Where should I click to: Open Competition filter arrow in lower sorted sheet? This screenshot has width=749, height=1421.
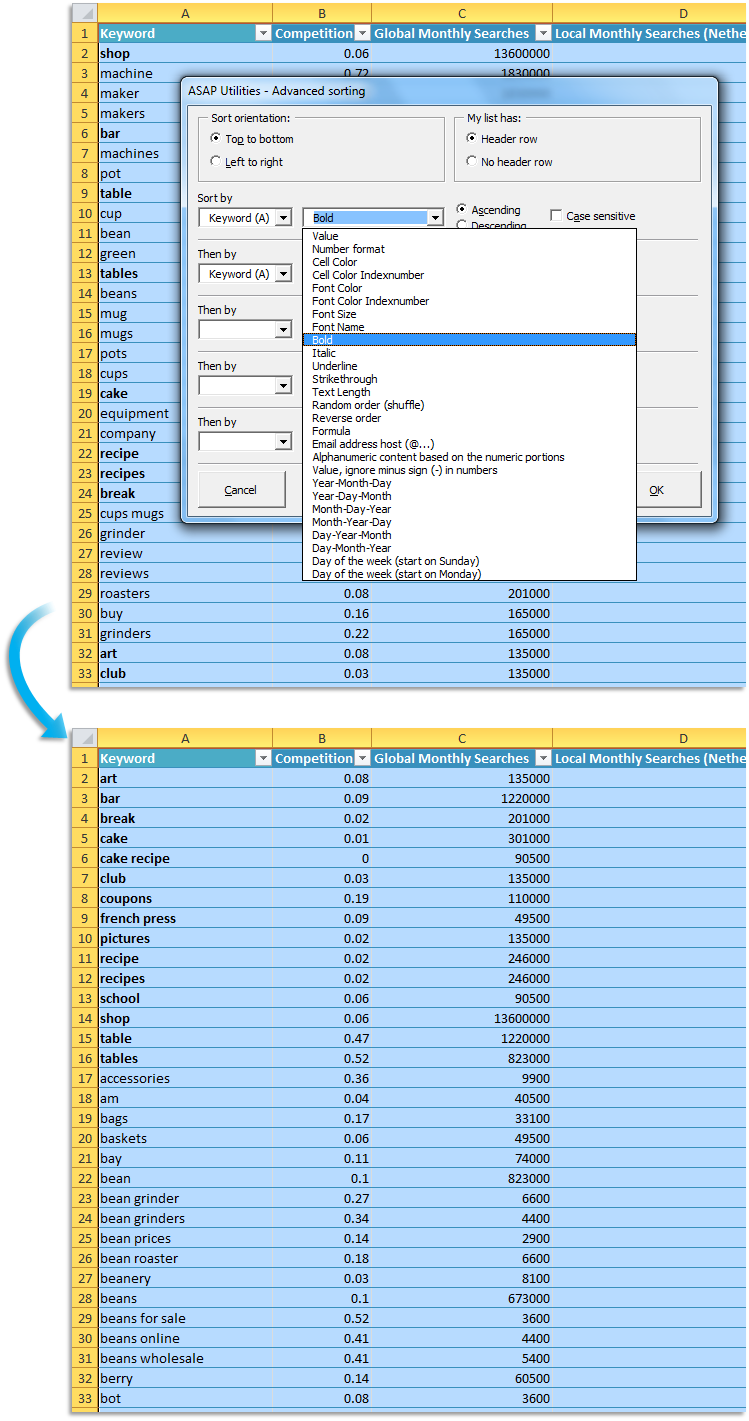click(x=362, y=758)
